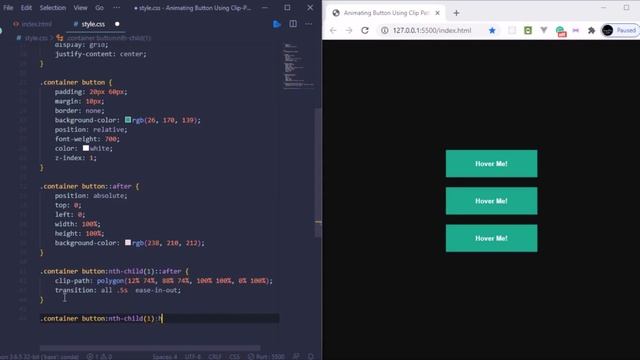Split the editor to the right
Viewport: 640px width, 360px height.
point(293,24)
